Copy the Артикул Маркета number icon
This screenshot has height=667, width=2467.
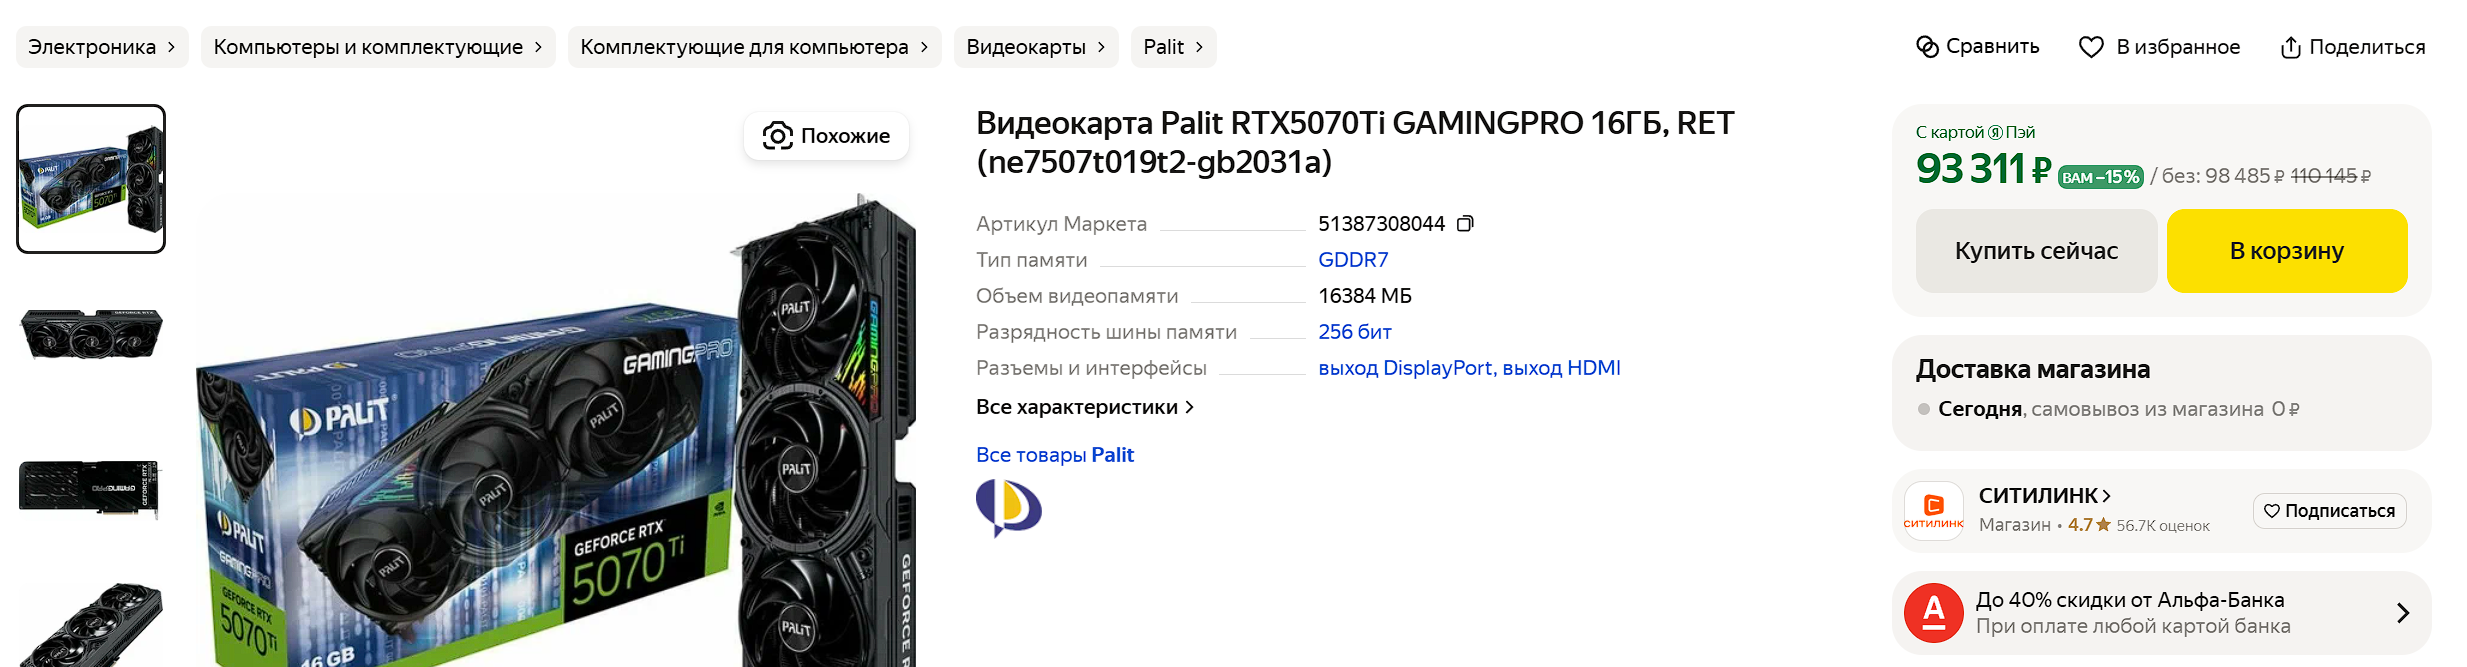click(x=1465, y=224)
